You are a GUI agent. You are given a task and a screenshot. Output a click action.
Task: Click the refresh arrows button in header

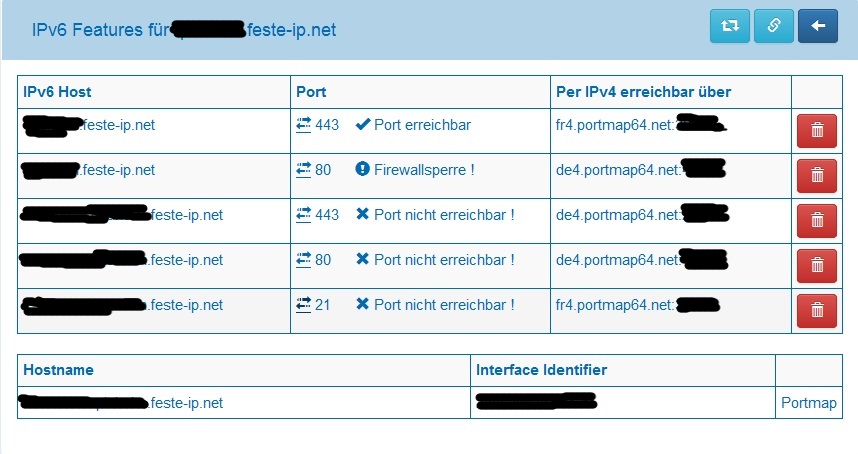(x=729, y=27)
